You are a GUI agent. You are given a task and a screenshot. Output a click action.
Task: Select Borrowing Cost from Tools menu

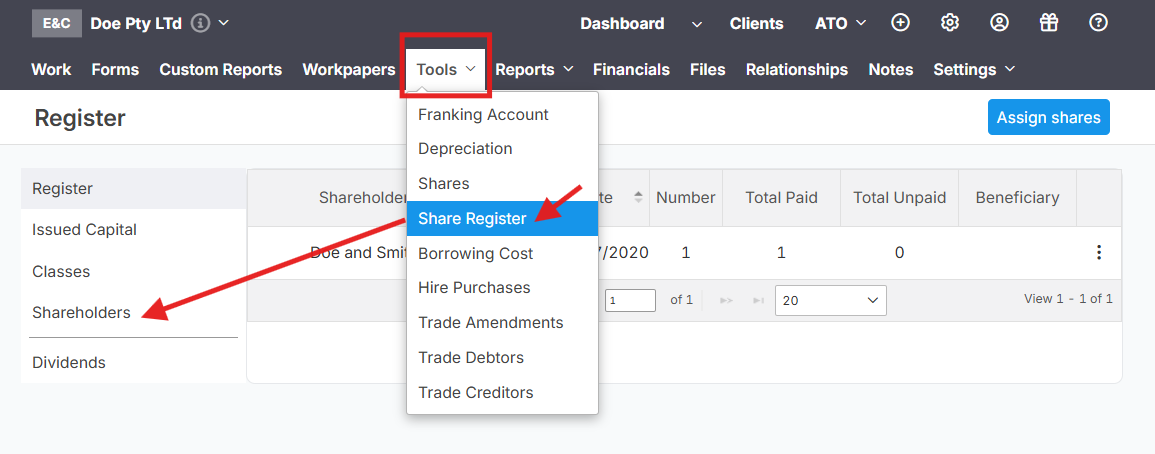click(x=502, y=254)
